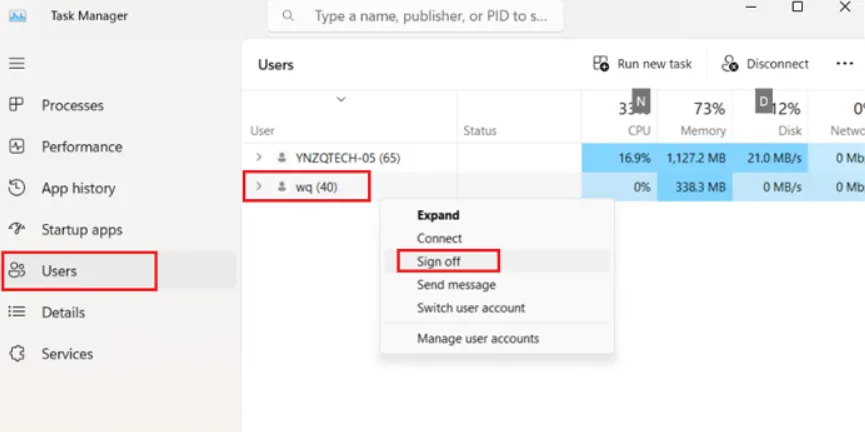
Task: Expand the wq (40) user row
Action: 259,186
